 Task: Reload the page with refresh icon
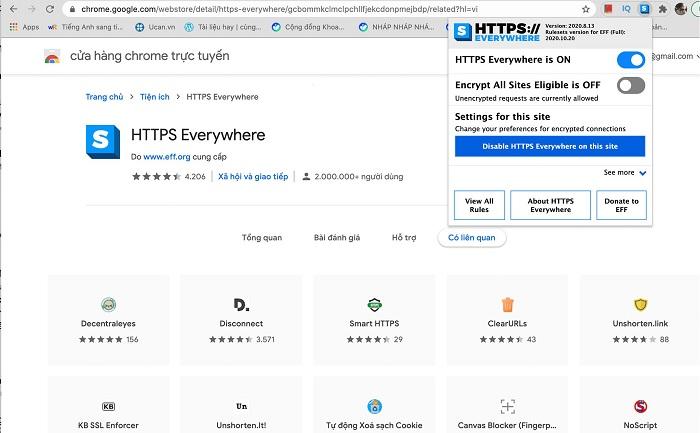50,9
